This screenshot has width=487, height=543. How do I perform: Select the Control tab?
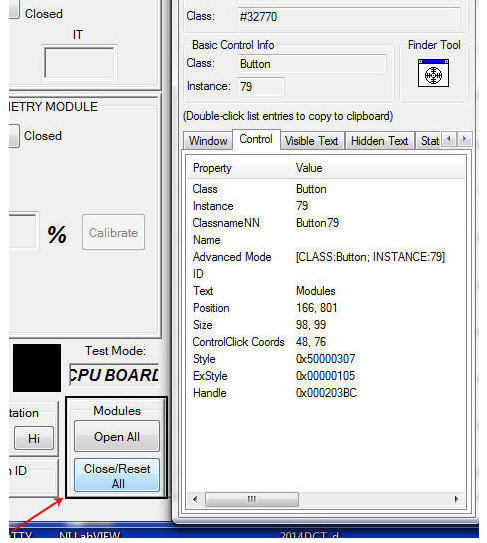[x=256, y=139]
